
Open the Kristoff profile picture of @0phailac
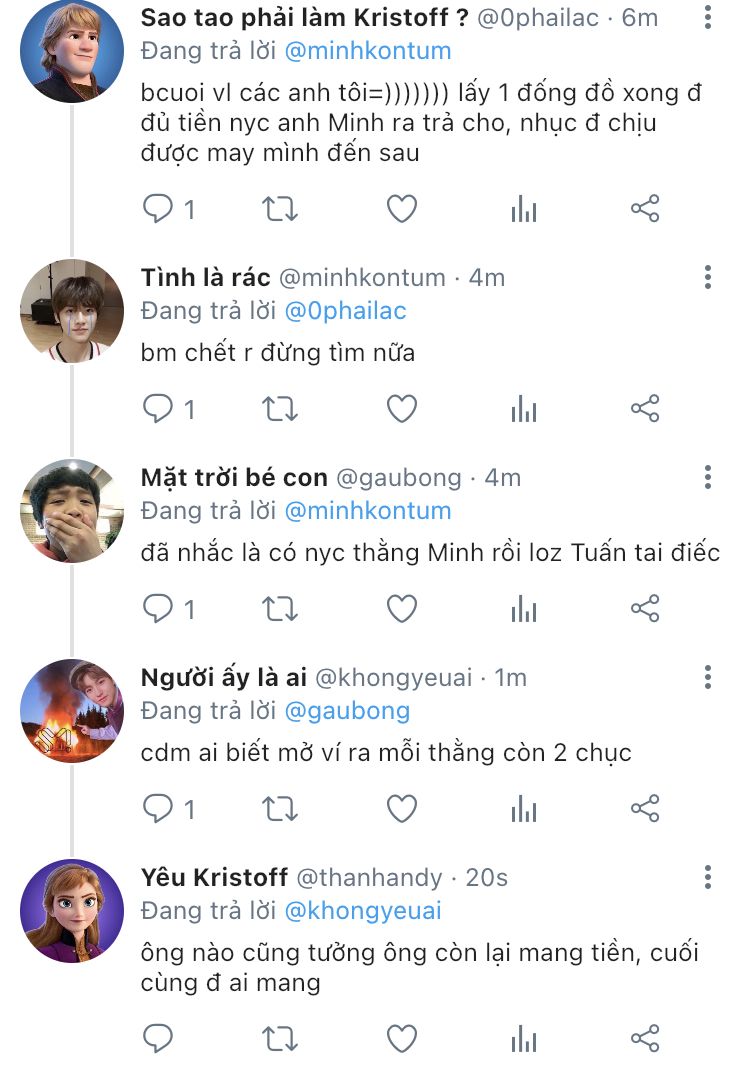pos(71,51)
